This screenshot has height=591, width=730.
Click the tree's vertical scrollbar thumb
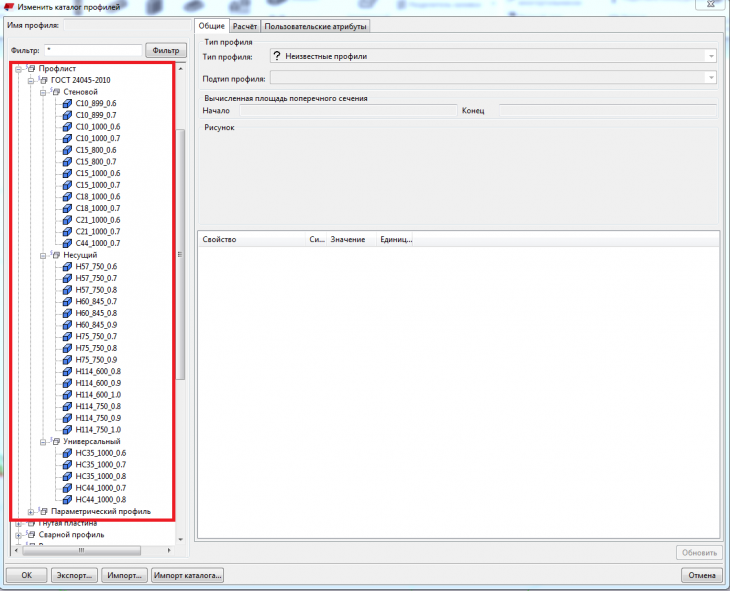tap(180, 254)
